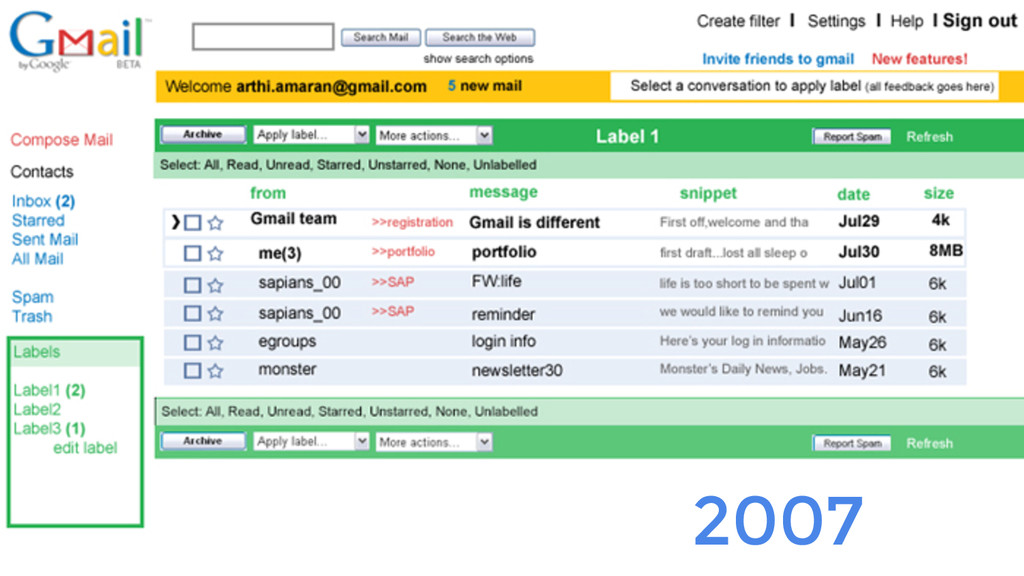Open the login info message subject
The width and height of the screenshot is (1024, 576).
[x=504, y=342]
